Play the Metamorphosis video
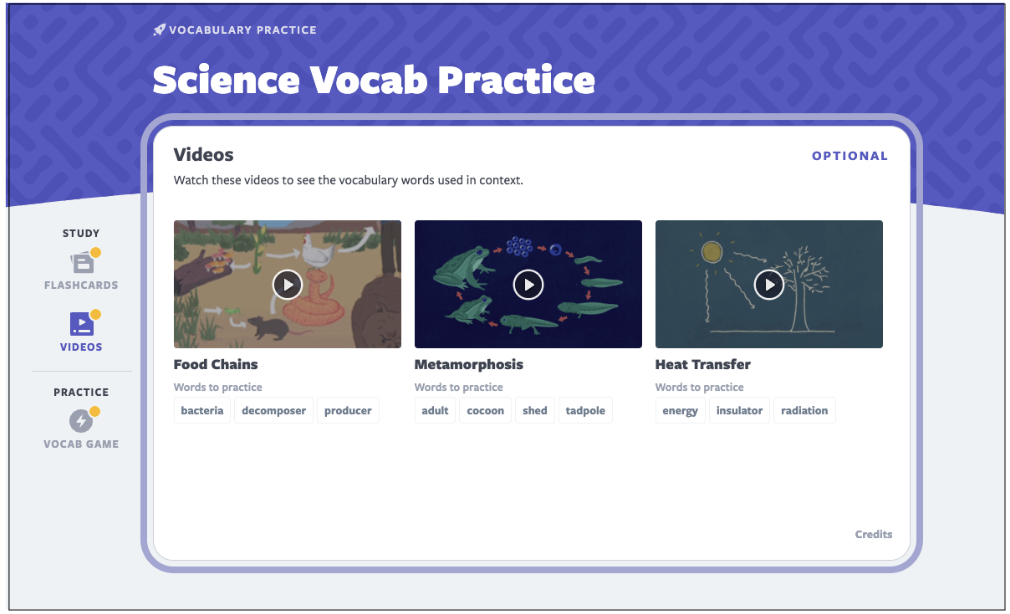1010x614 pixels. (528, 285)
